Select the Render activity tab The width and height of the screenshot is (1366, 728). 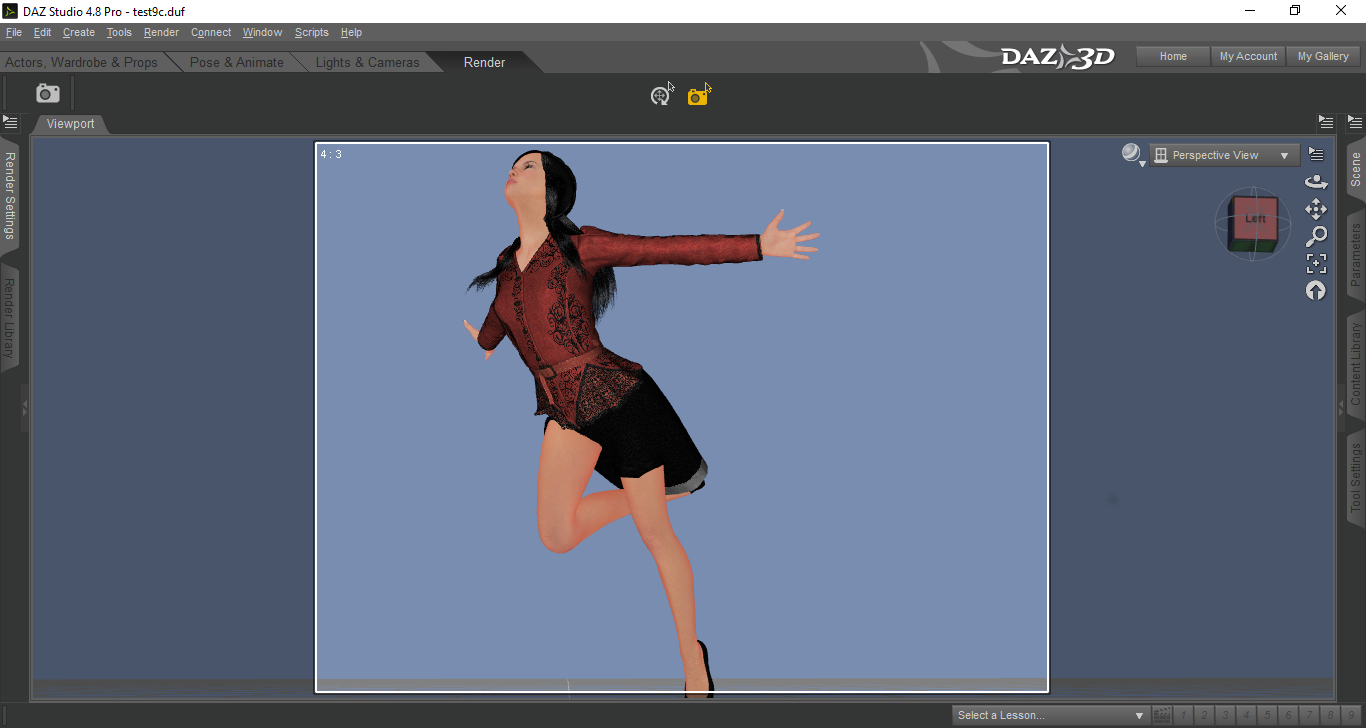[x=484, y=62]
